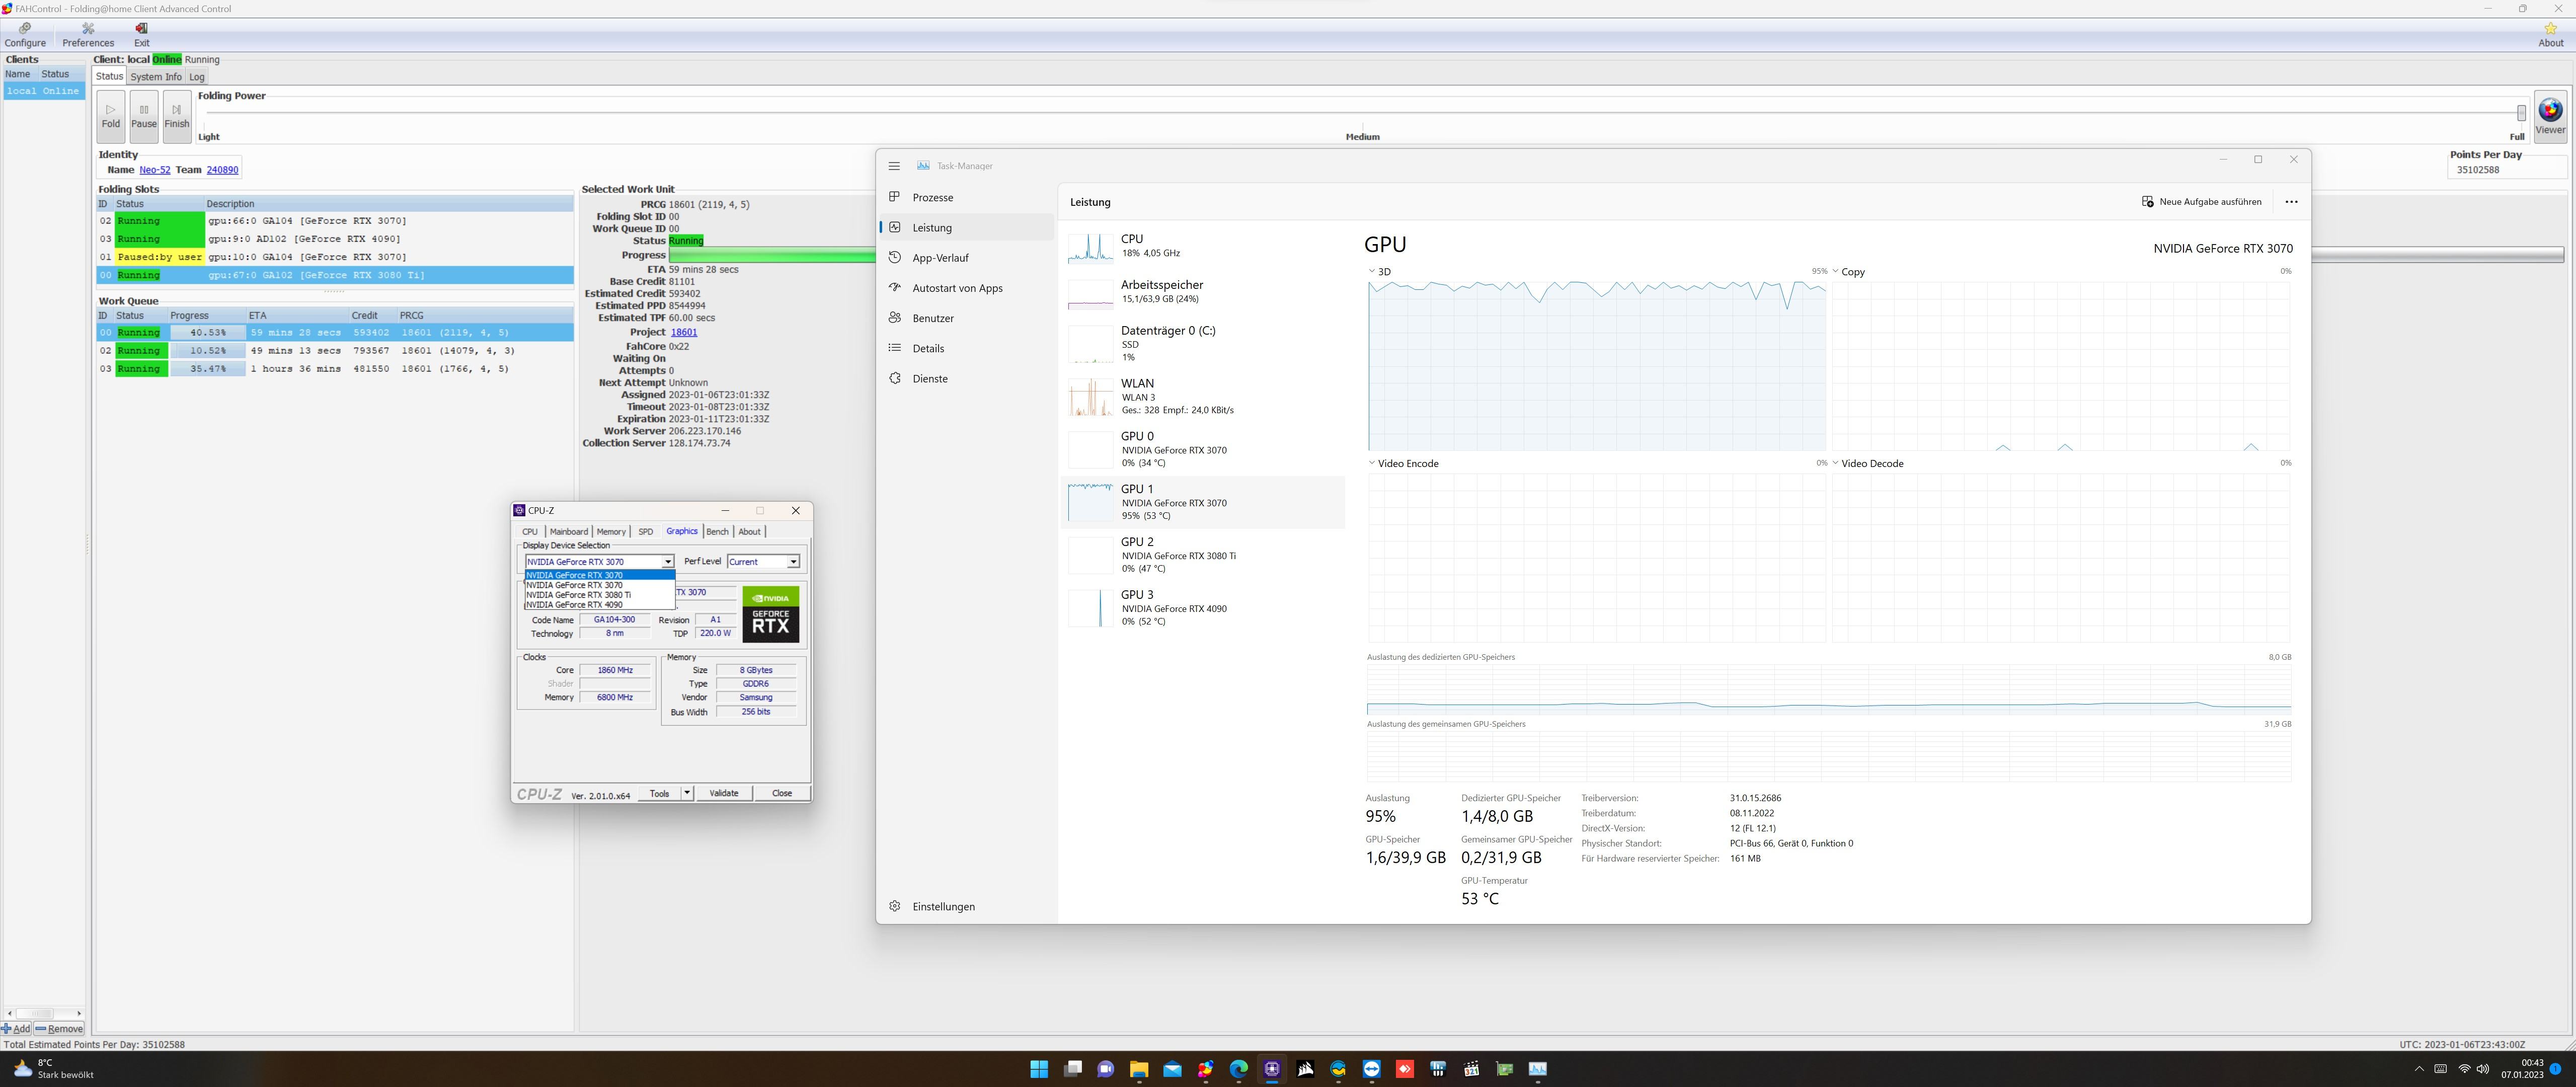Open project link 18601

[684, 332]
